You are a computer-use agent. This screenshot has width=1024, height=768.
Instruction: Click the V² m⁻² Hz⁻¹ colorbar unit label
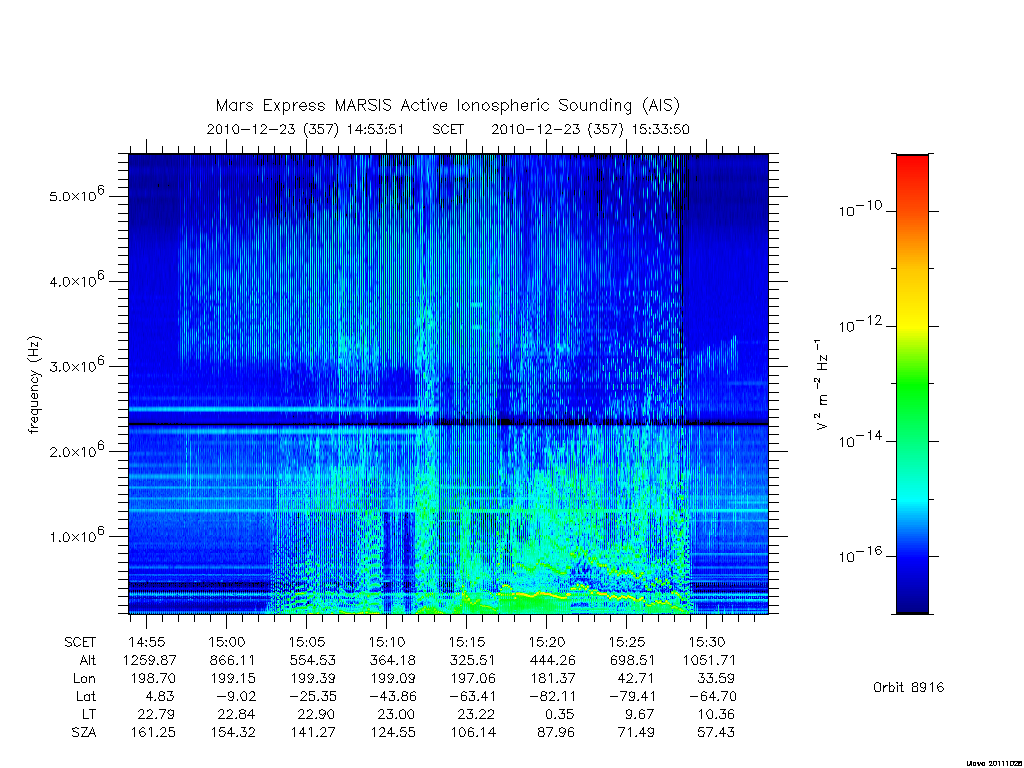[822, 385]
